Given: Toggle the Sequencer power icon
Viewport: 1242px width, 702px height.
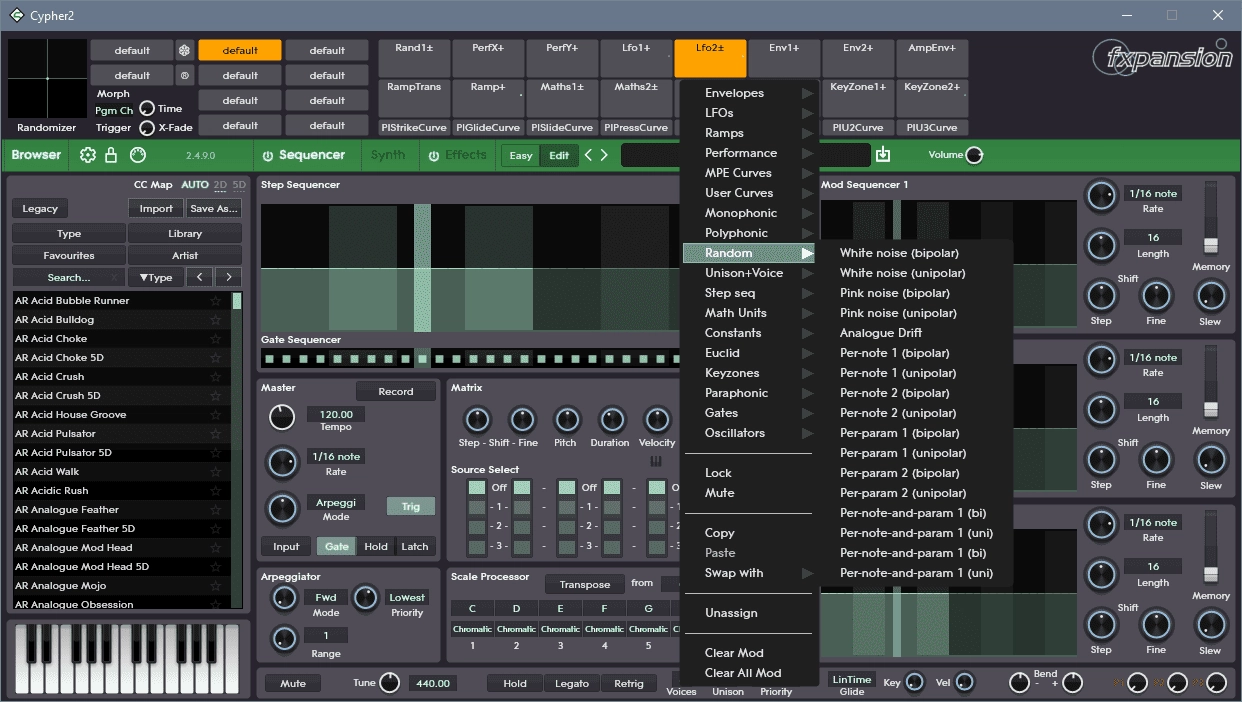Looking at the screenshot, I should [268, 156].
